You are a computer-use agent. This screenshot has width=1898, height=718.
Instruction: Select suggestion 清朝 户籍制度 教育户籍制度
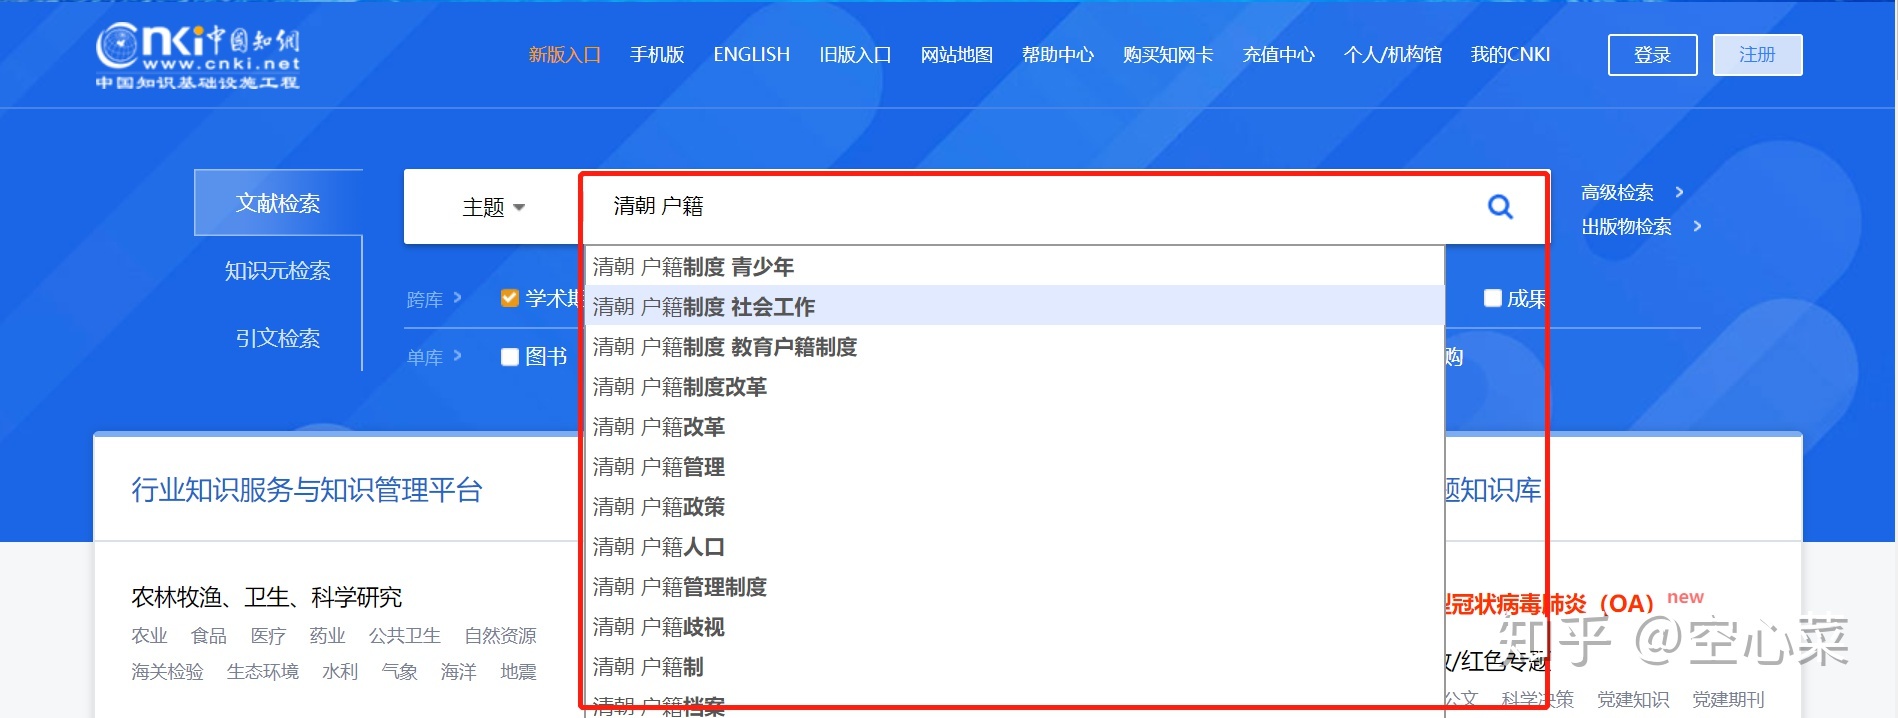(1014, 346)
